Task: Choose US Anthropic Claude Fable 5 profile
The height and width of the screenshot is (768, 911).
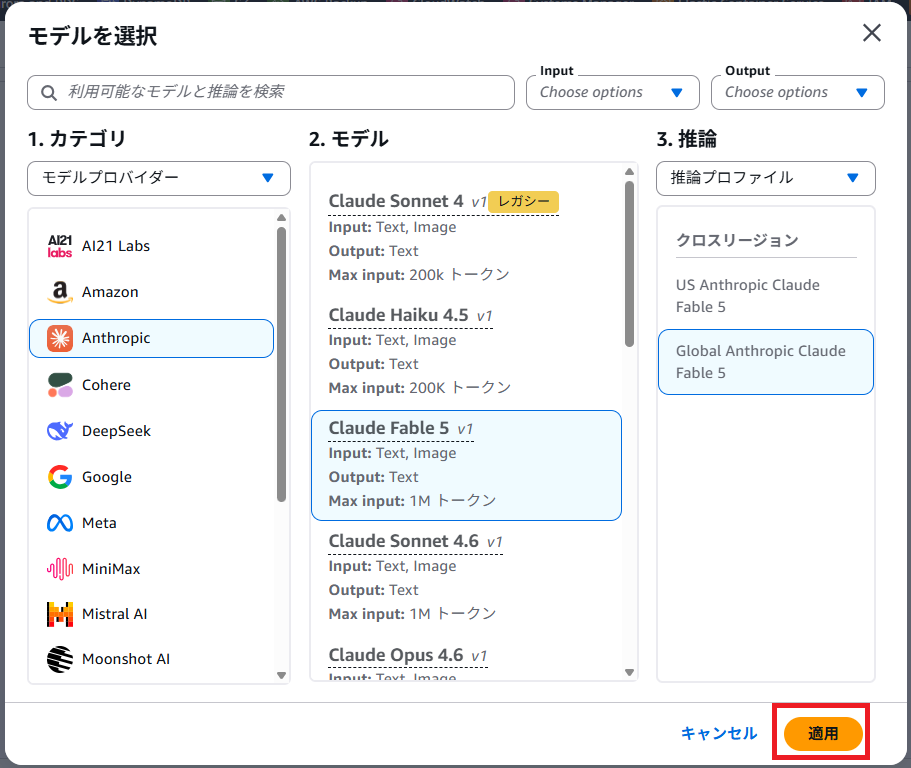Action: 765,296
